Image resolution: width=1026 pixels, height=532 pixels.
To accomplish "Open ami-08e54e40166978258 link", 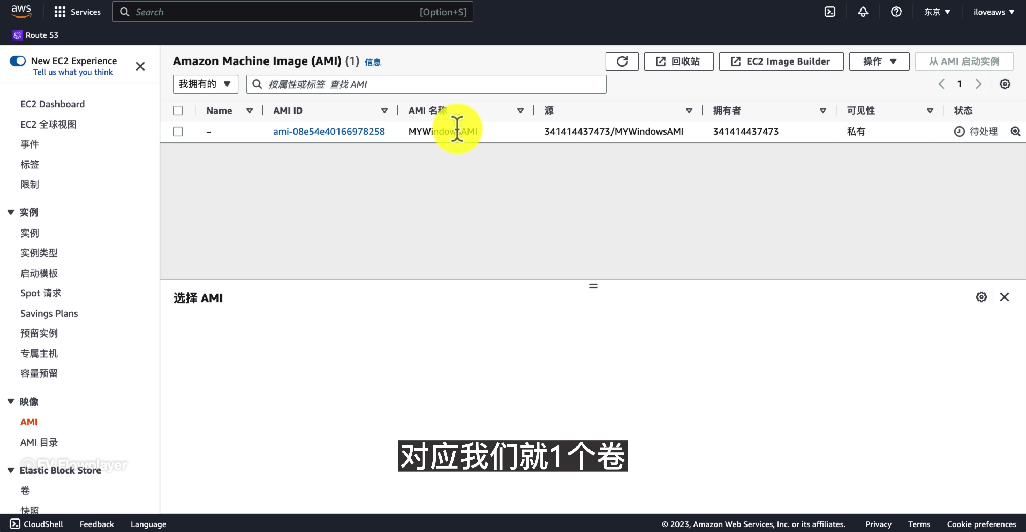I will click(328, 132).
